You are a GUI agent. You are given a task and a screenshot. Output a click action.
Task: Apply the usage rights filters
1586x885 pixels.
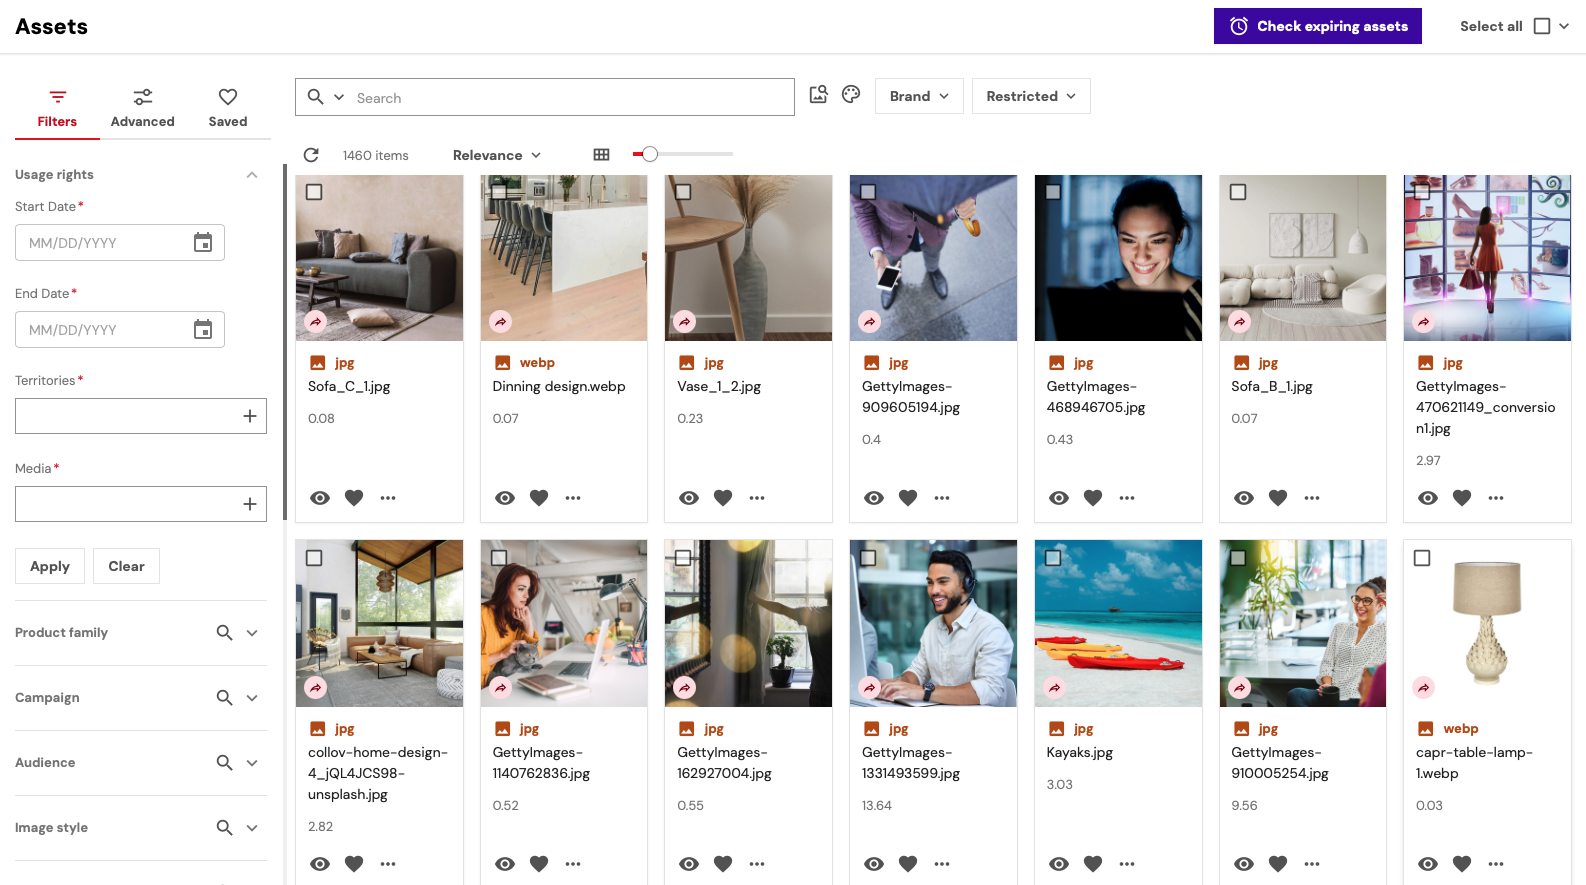pyautogui.click(x=50, y=566)
